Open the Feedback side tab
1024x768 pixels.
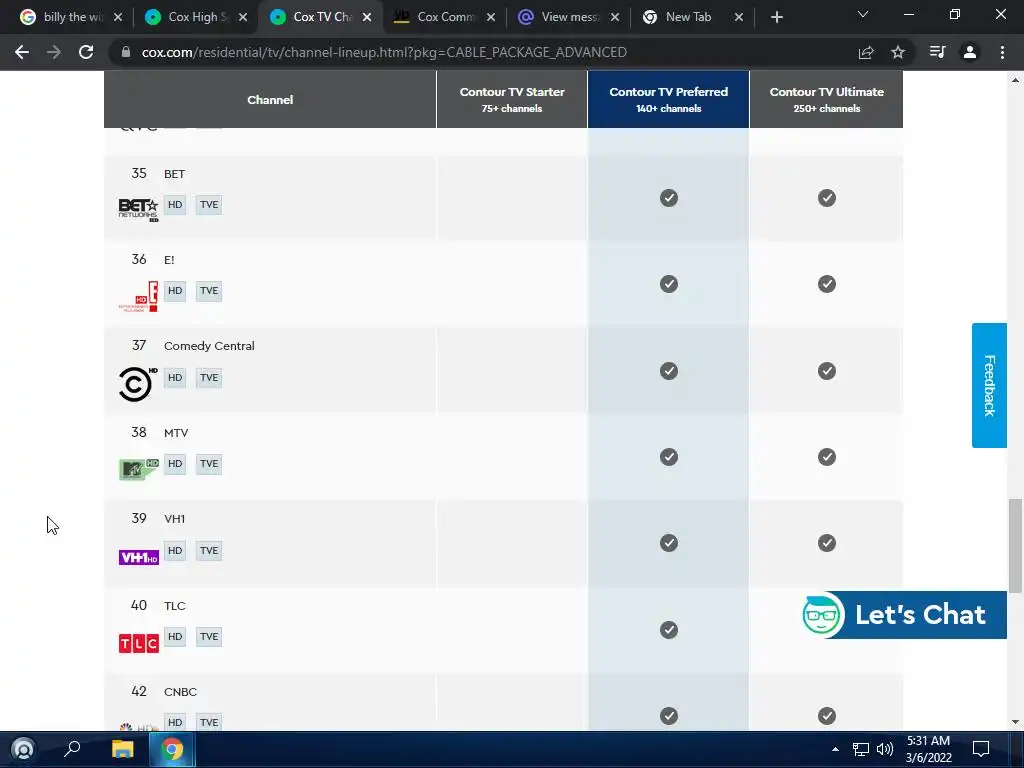click(989, 385)
